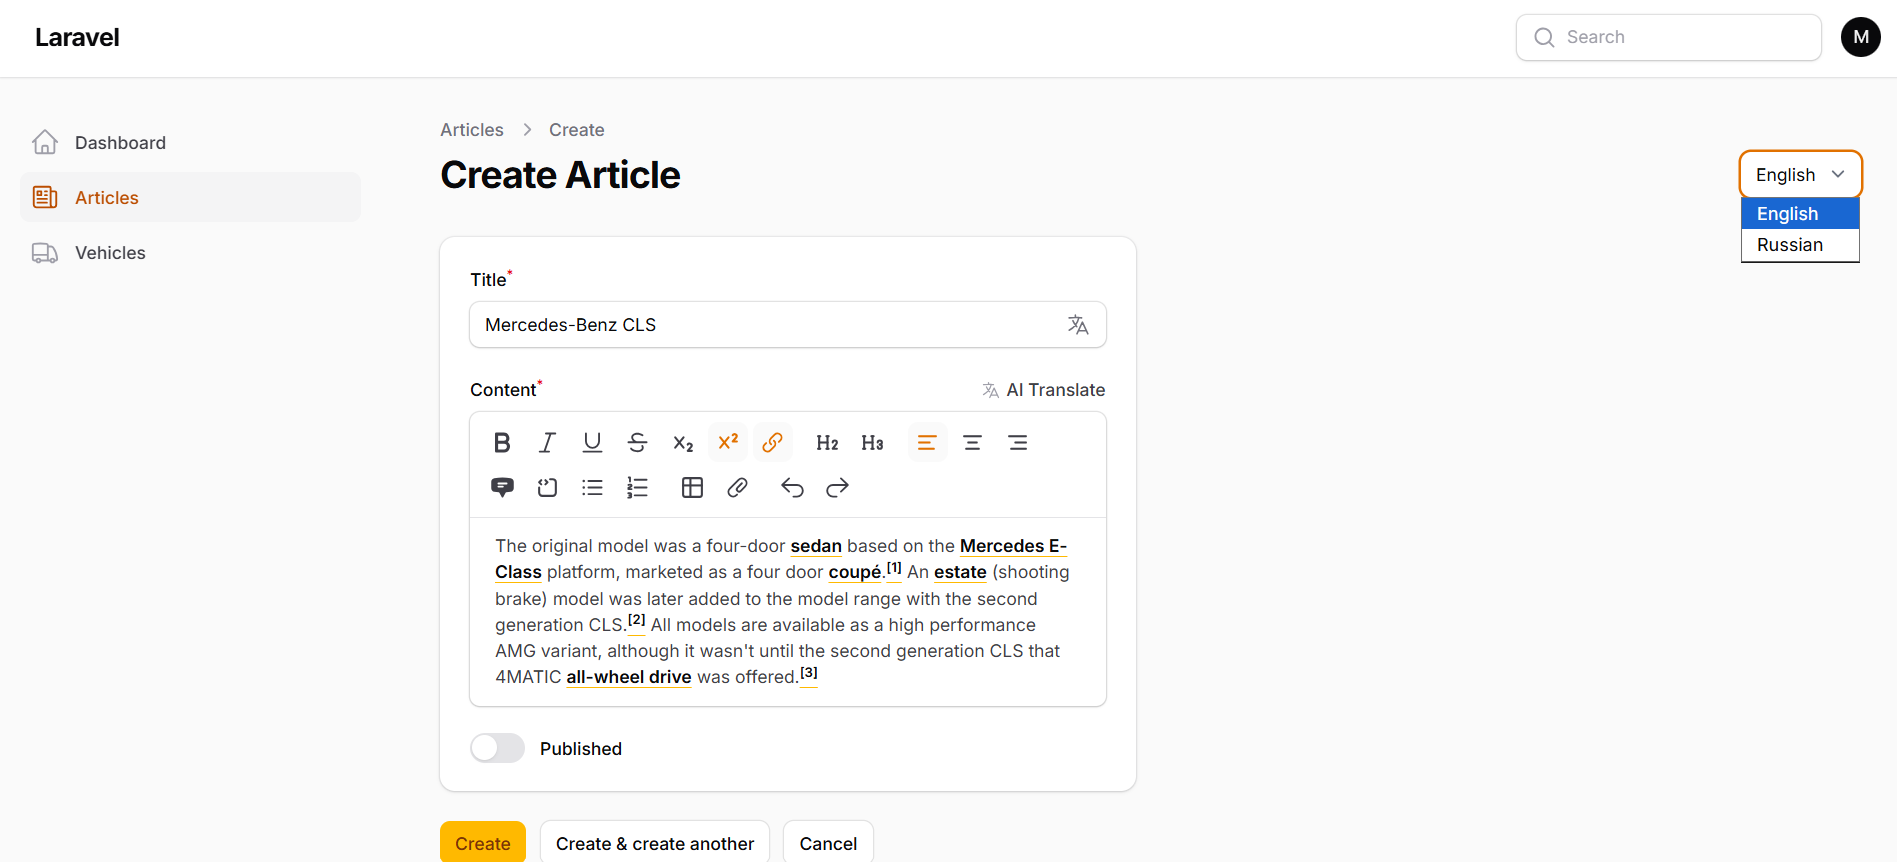Open the sedan link in the content
This screenshot has width=1897, height=862.
(x=816, y=546)
